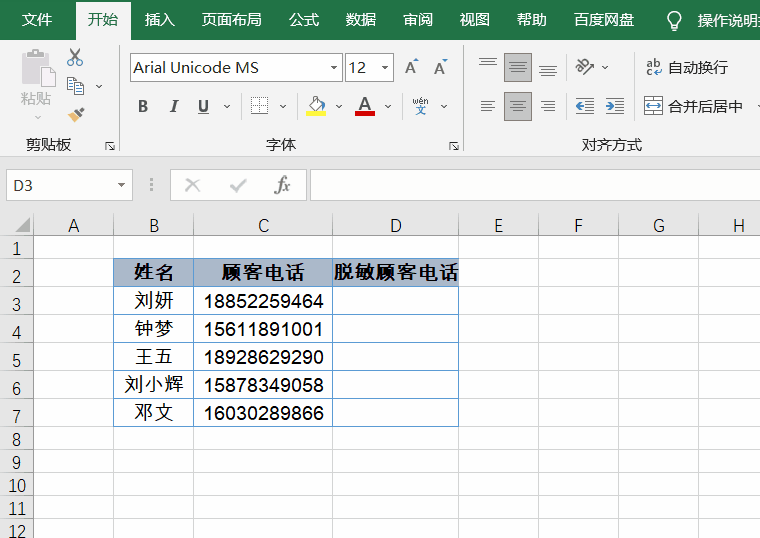Apply red font color A
Screen dimensions: 760x538
click(364, 106)
